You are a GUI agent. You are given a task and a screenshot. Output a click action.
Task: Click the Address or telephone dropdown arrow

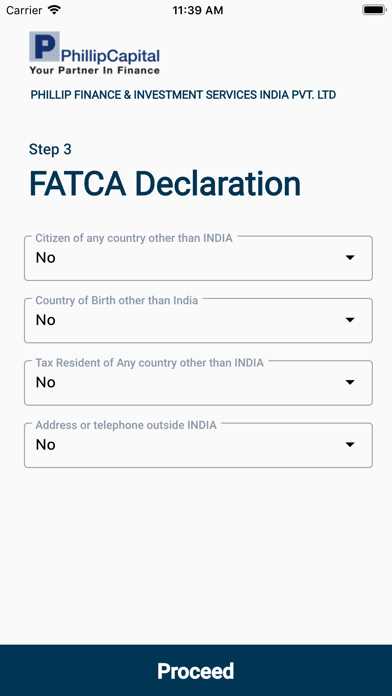pyautogui.click(x=350, y=444)
